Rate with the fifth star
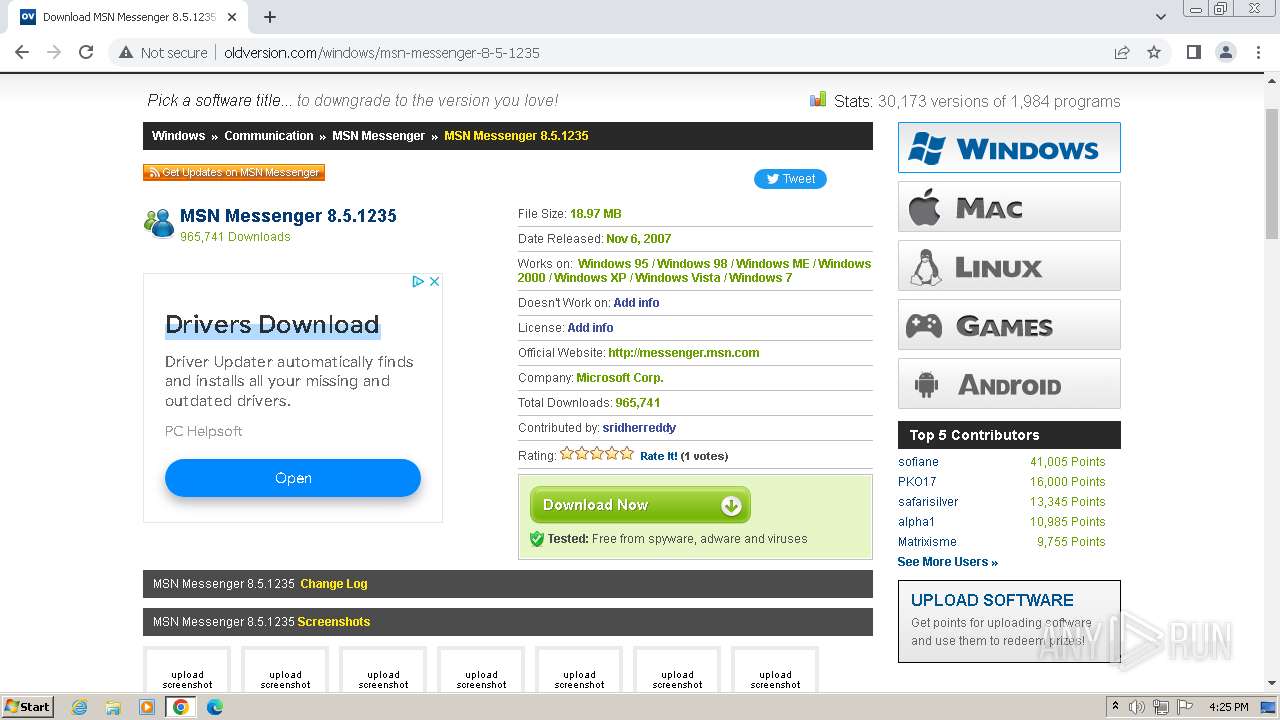The height and width of the screenshot is (720, 1280). point(627,454)
